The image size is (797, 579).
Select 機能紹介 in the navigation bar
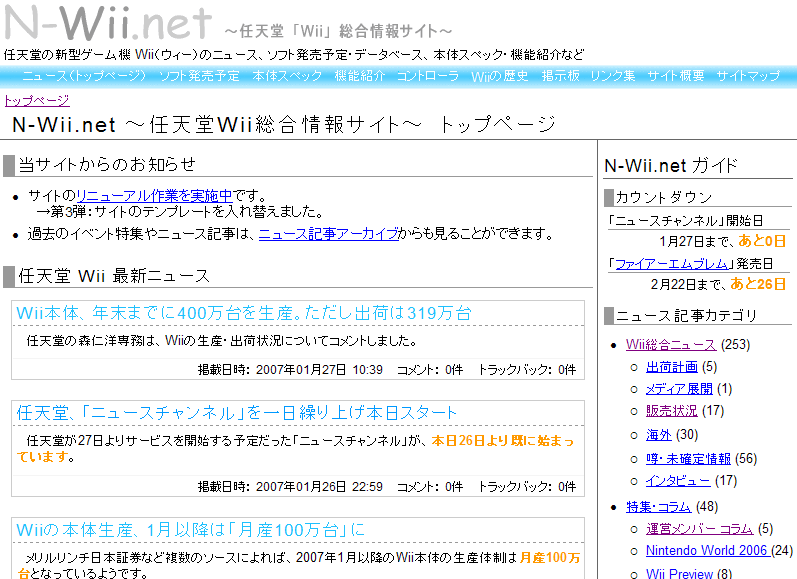360,76
